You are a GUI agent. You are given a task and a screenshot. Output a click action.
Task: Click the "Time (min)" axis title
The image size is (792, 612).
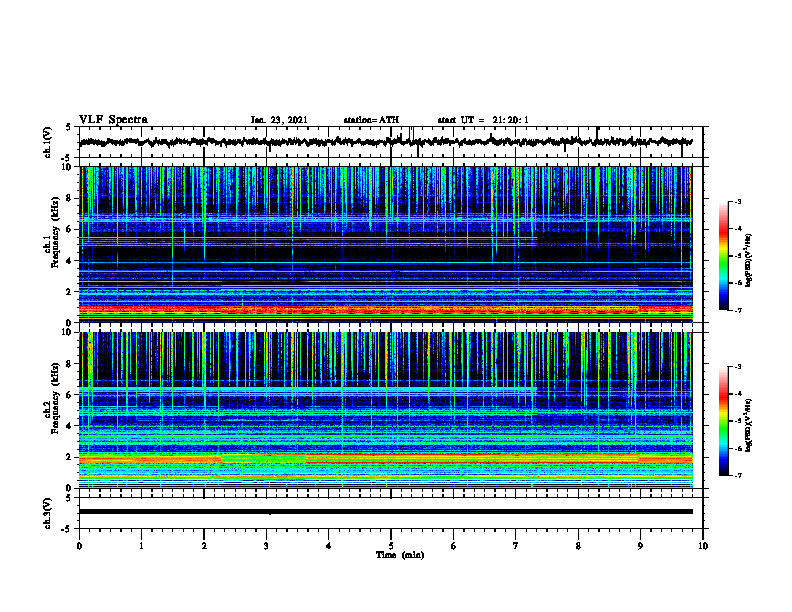tap(400, 554)
